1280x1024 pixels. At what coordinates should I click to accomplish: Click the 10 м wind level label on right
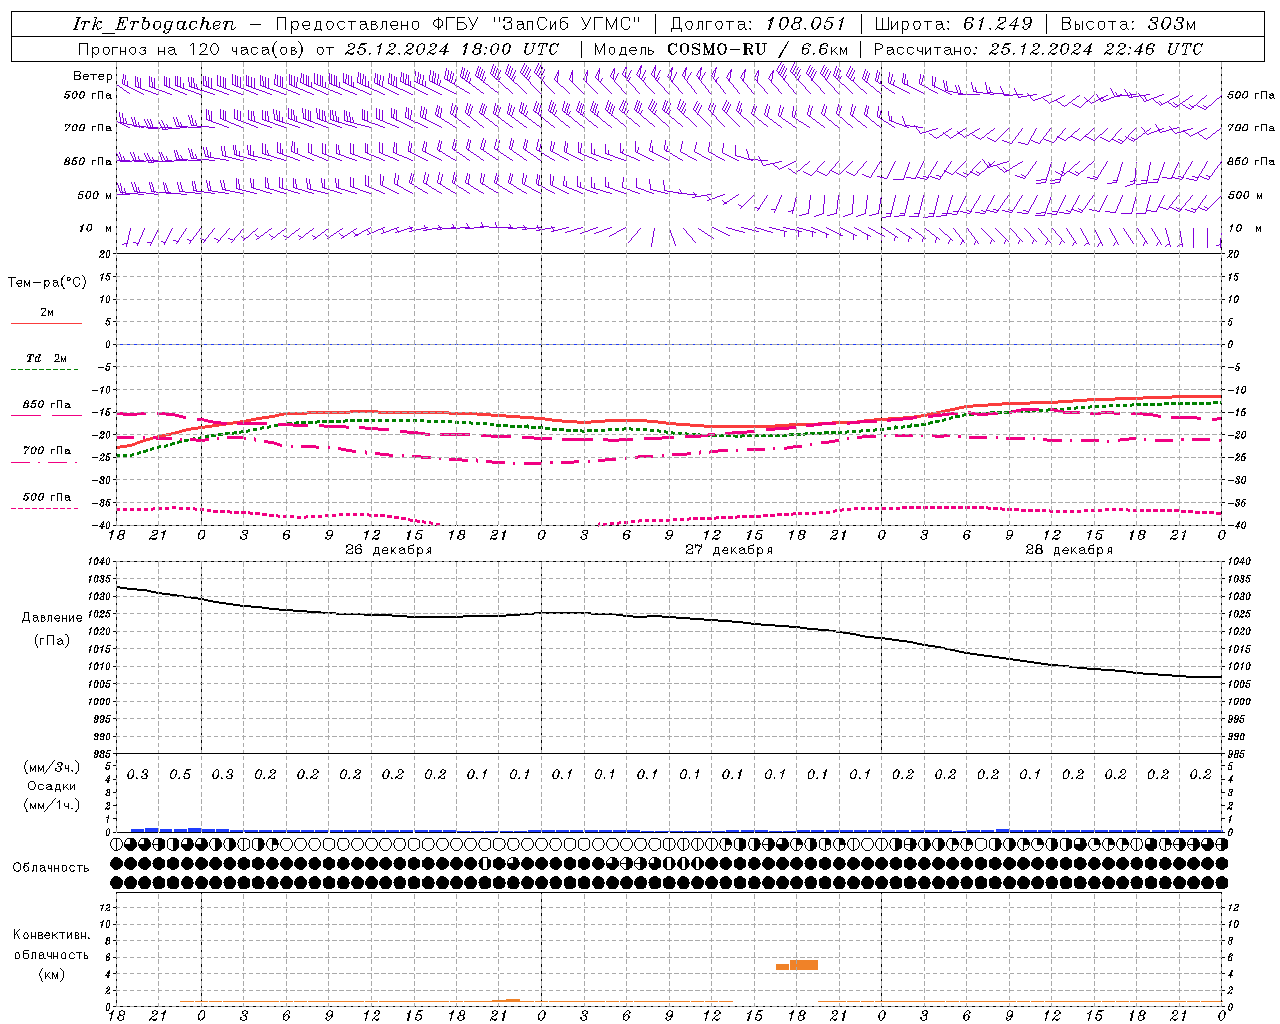[x=1245, y=228]
